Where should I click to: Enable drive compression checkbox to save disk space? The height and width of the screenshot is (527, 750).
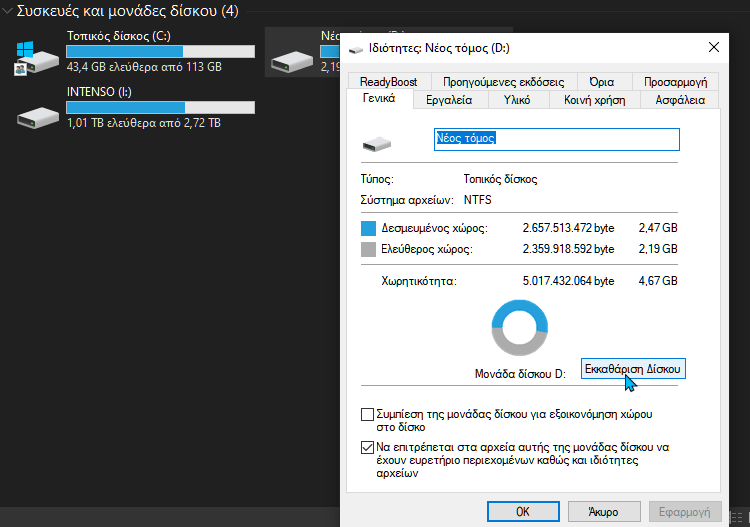[x=367, y=414]
